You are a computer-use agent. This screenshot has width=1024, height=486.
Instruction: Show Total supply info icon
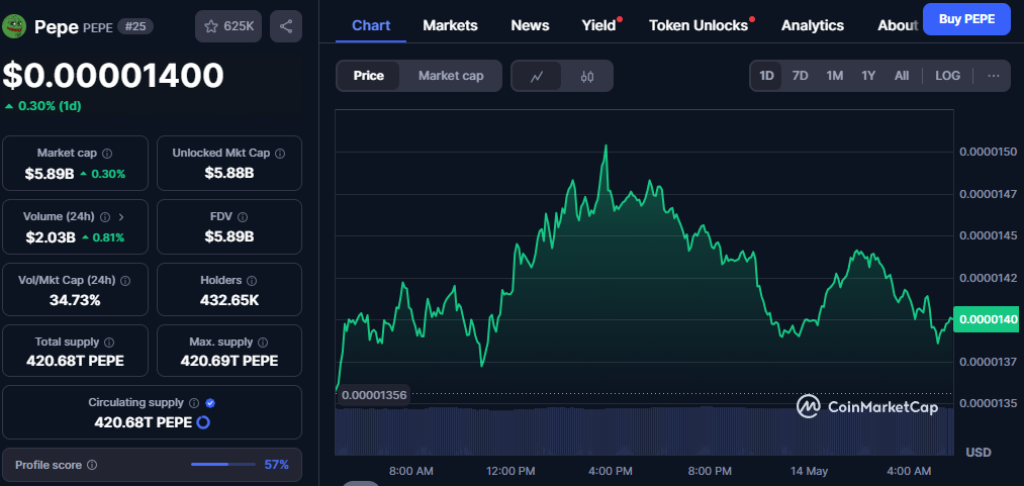click(x=109, y=342)
